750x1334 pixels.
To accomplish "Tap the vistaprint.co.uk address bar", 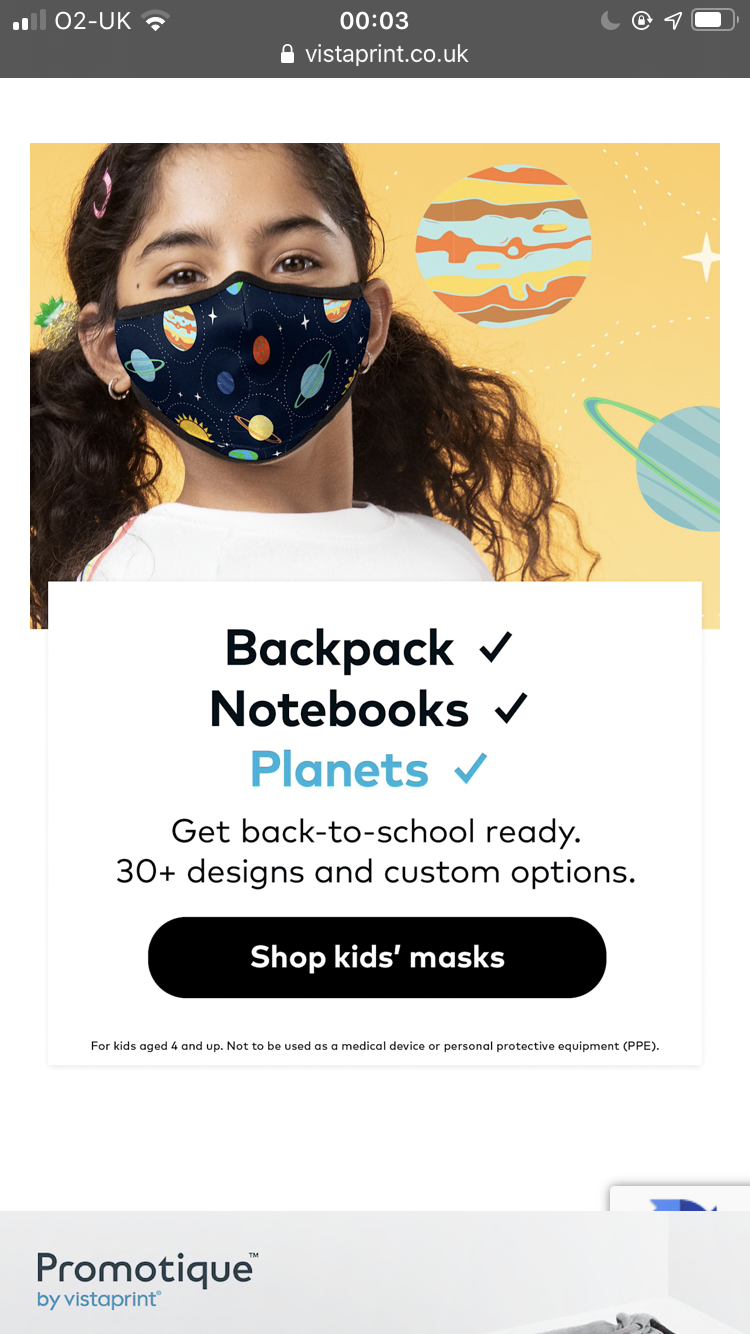I will [x=375, y=54].
